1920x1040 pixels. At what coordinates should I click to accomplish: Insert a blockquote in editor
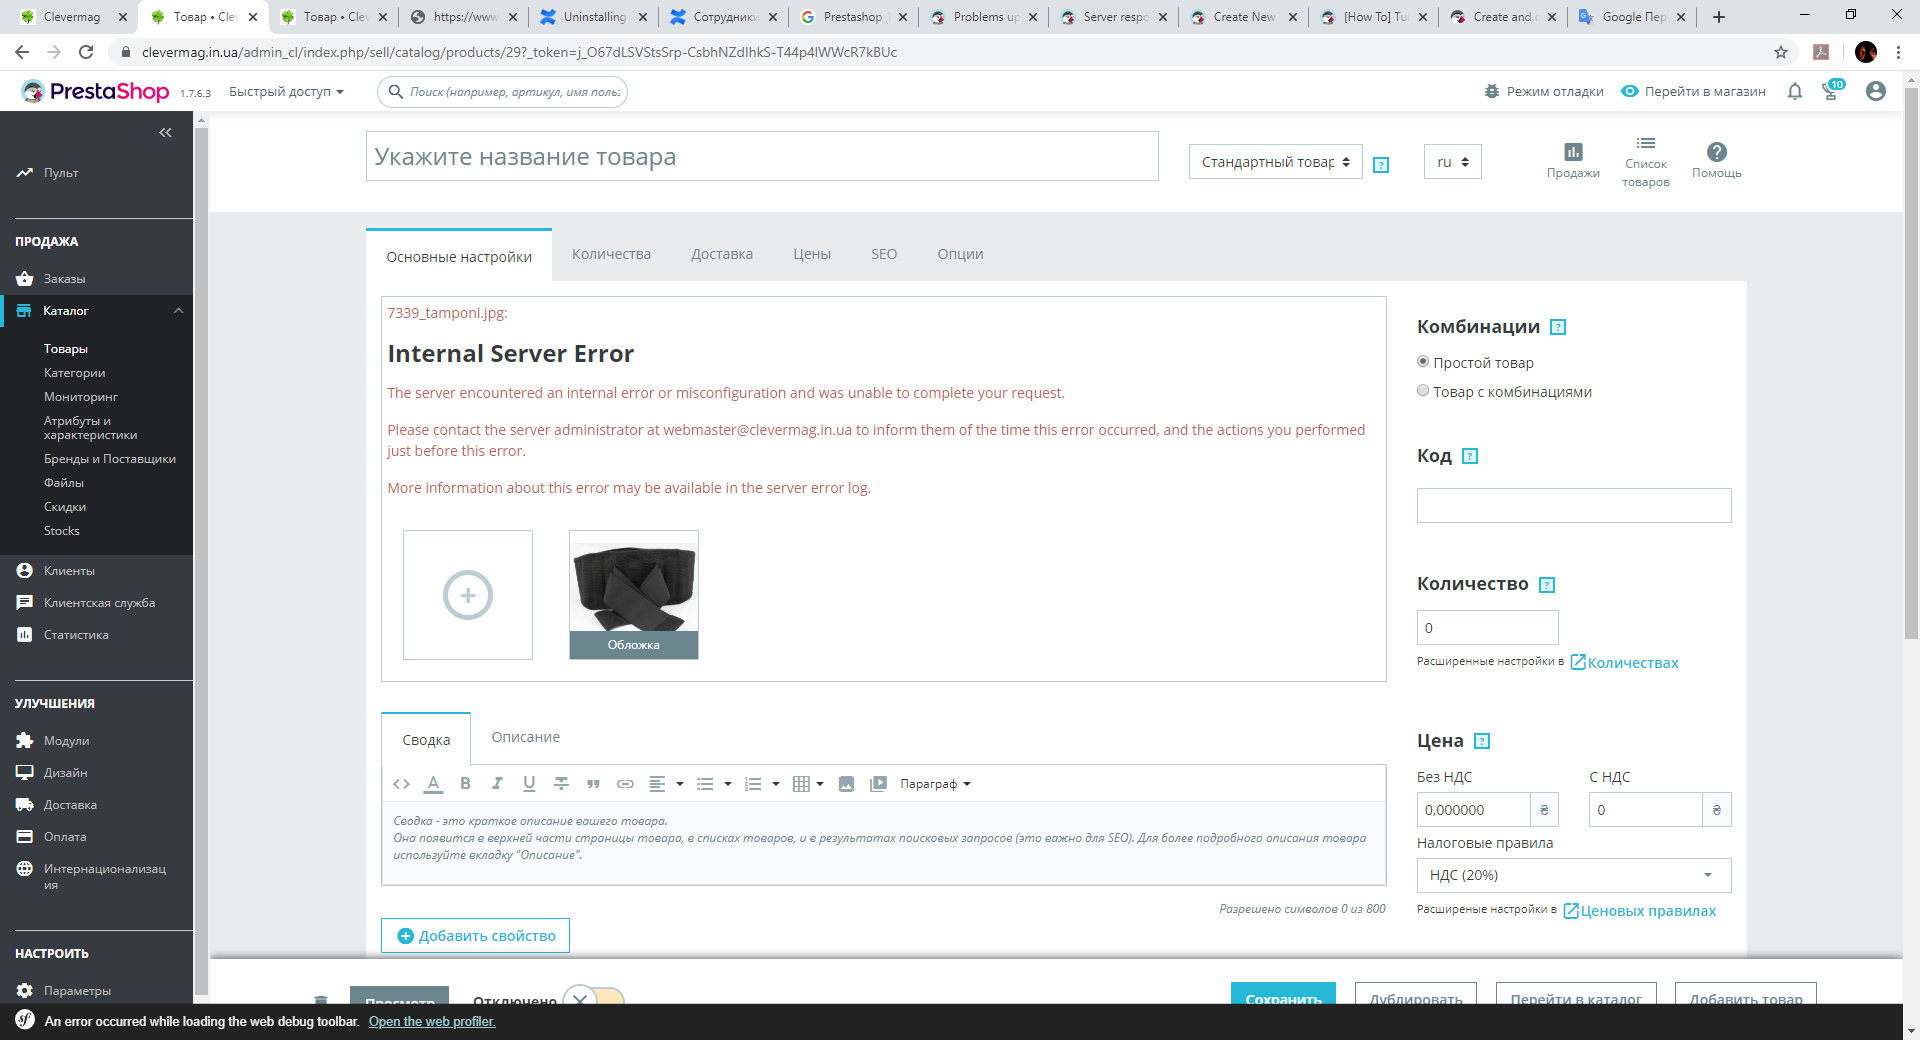(593, 784)
